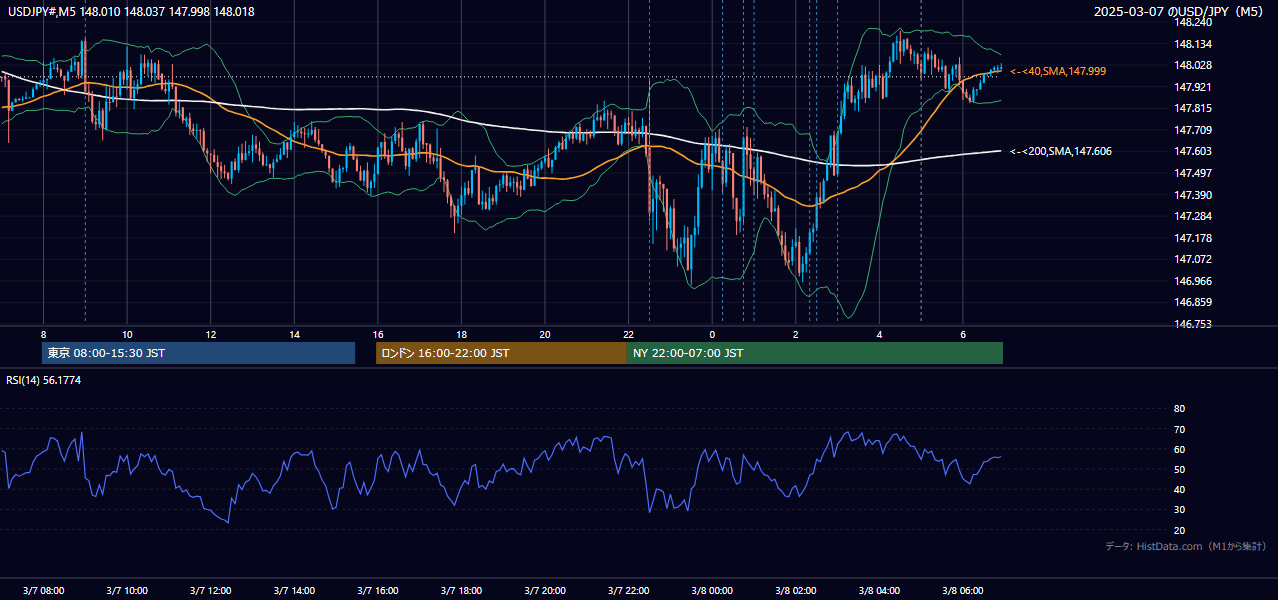Click the 3/8 04:00 date label
The image size is (1278, 600).
[x=879, y=591]
